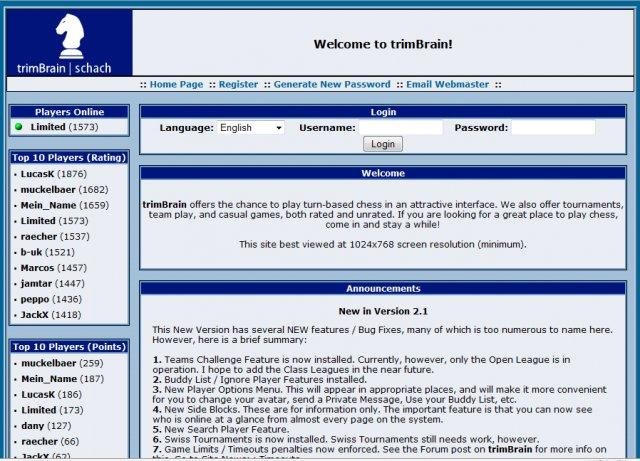Viewport: 640px width, 461px height.
Task: Click item 5 New Search Player Feature
Action: click(221, 430)
